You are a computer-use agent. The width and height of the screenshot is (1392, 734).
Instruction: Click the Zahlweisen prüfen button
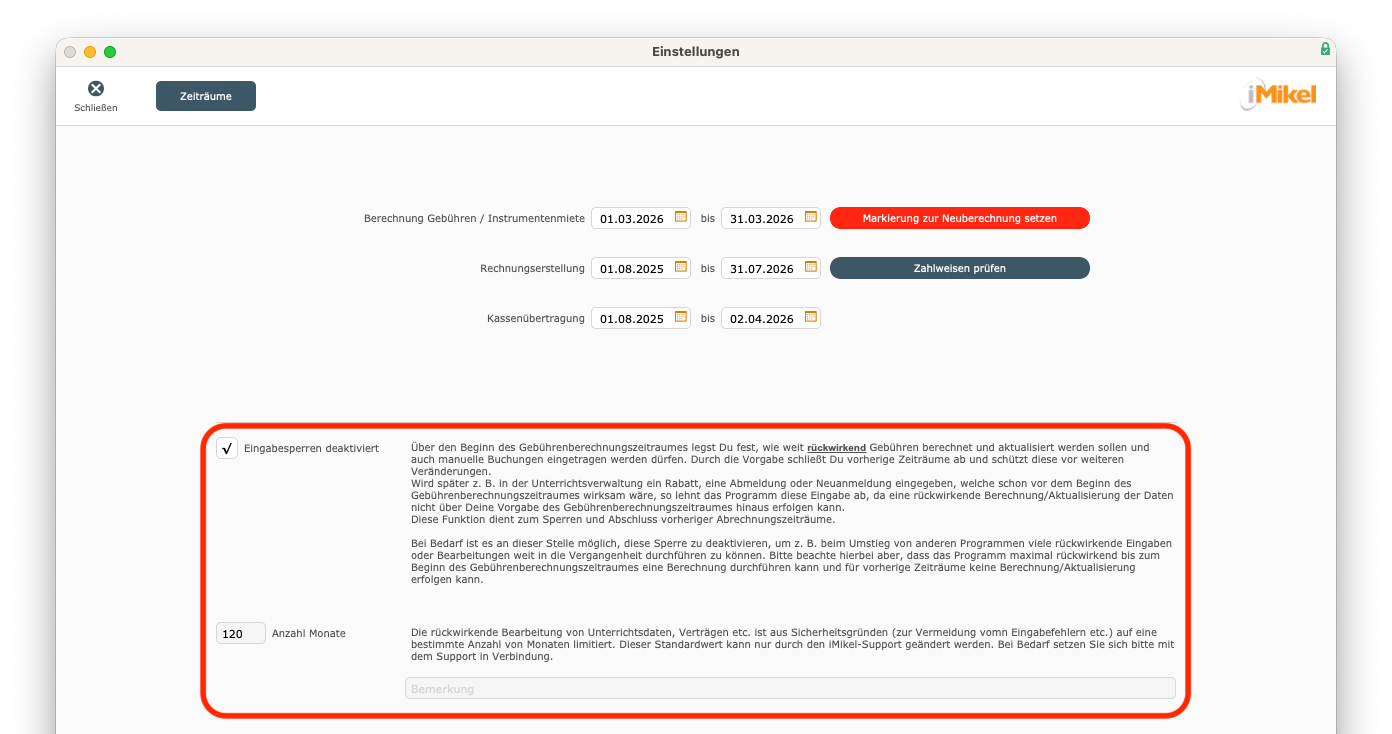[x=959, y=268]
